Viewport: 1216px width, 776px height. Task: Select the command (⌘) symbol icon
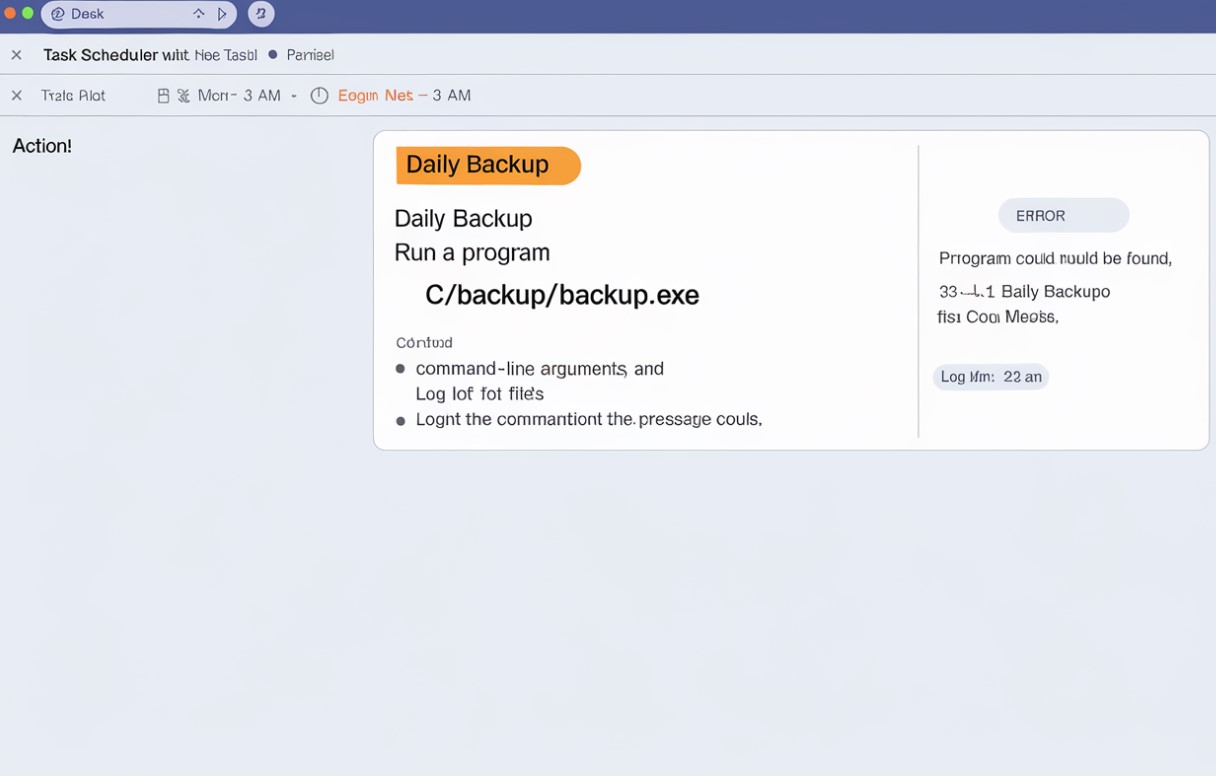pos(184,95)
